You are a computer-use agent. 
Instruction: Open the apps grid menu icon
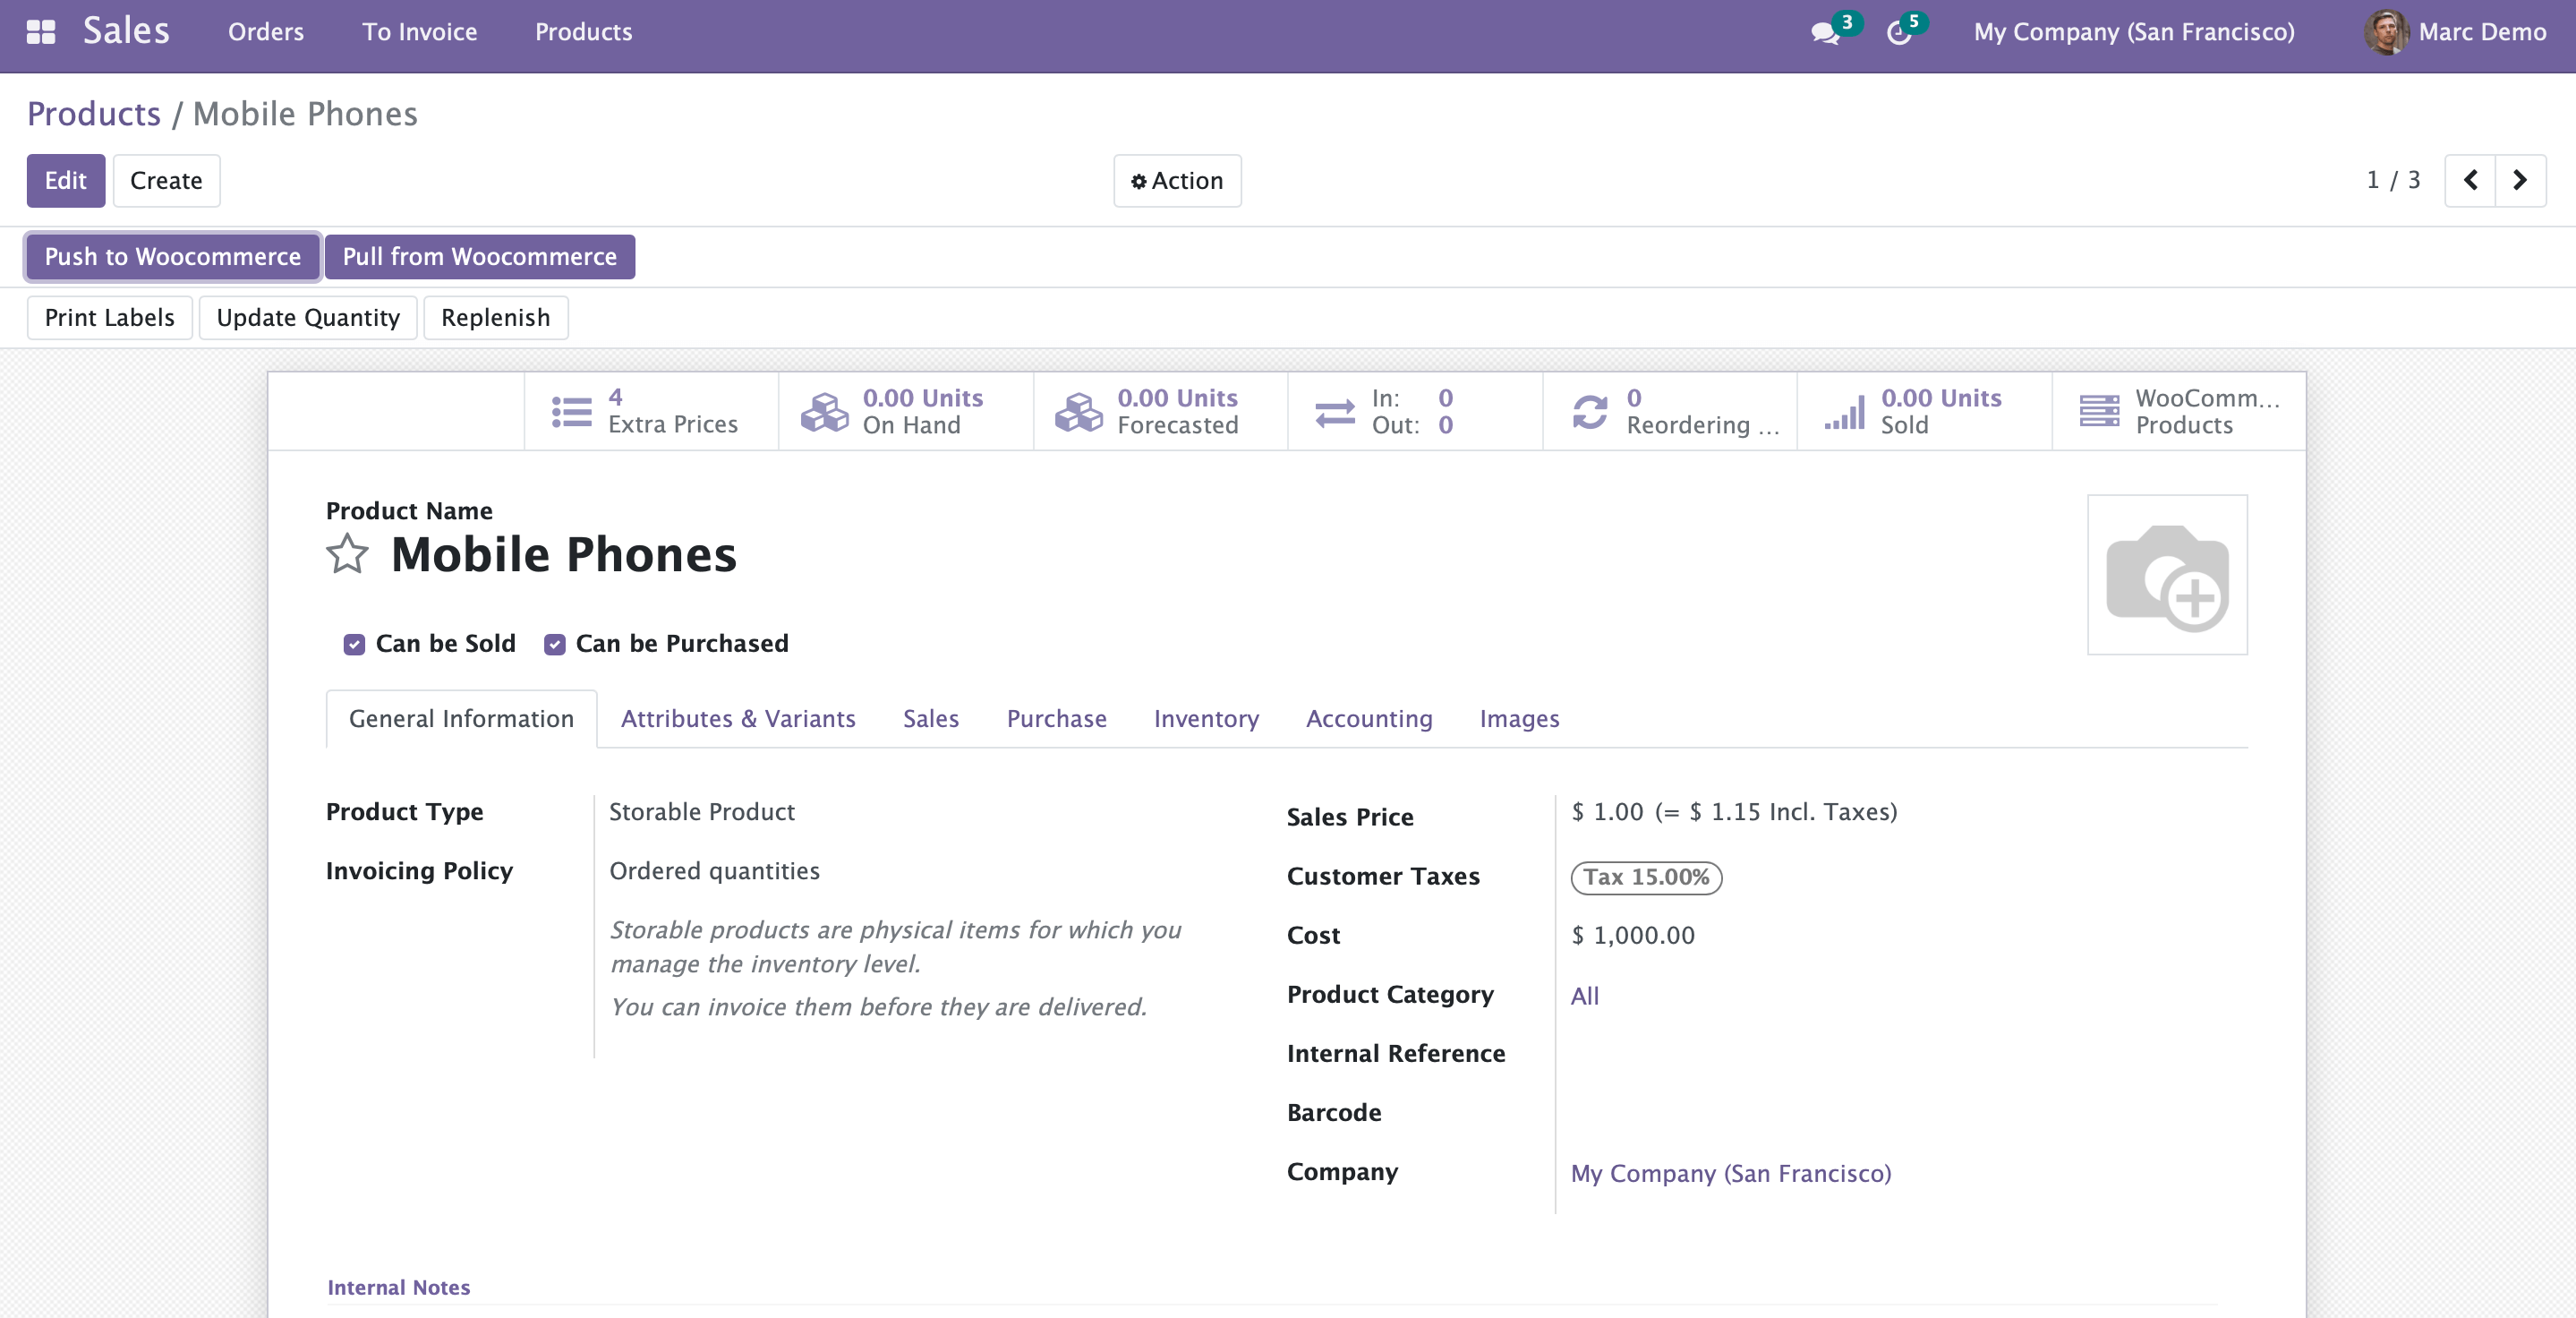click(x=41, y=32)
